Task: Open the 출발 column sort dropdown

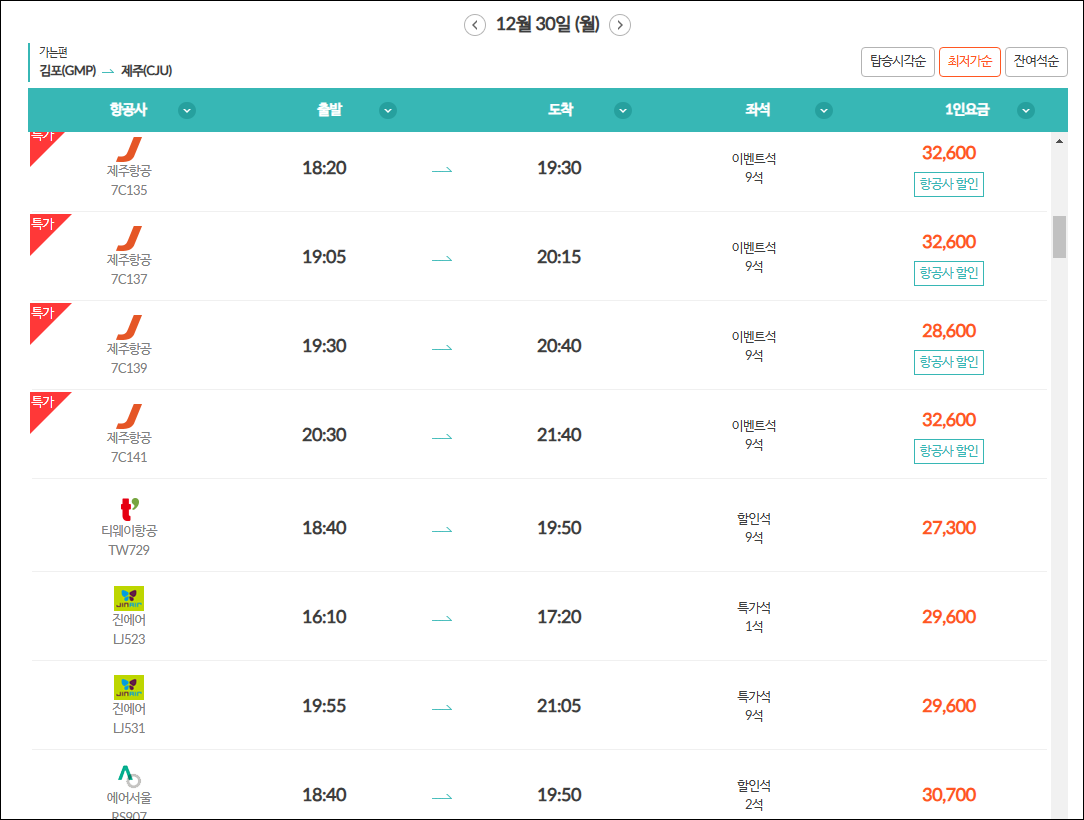Action: [388, 111]
